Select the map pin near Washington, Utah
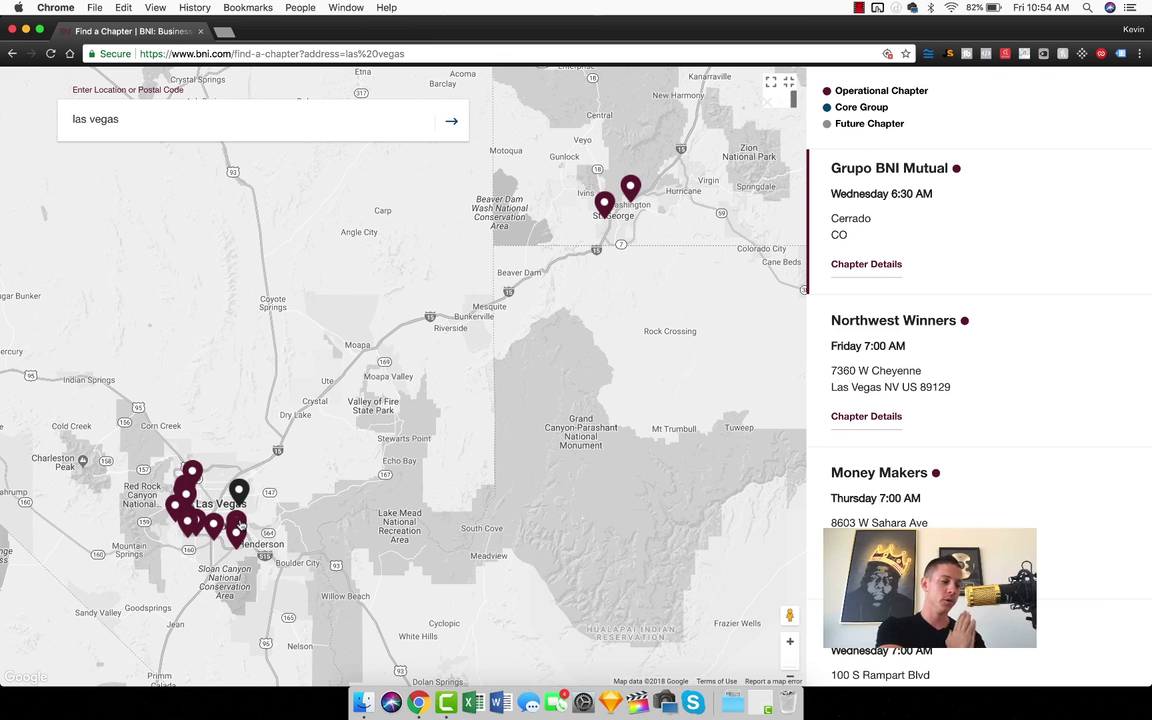1152x720 pixels. [x=630, y=189]
